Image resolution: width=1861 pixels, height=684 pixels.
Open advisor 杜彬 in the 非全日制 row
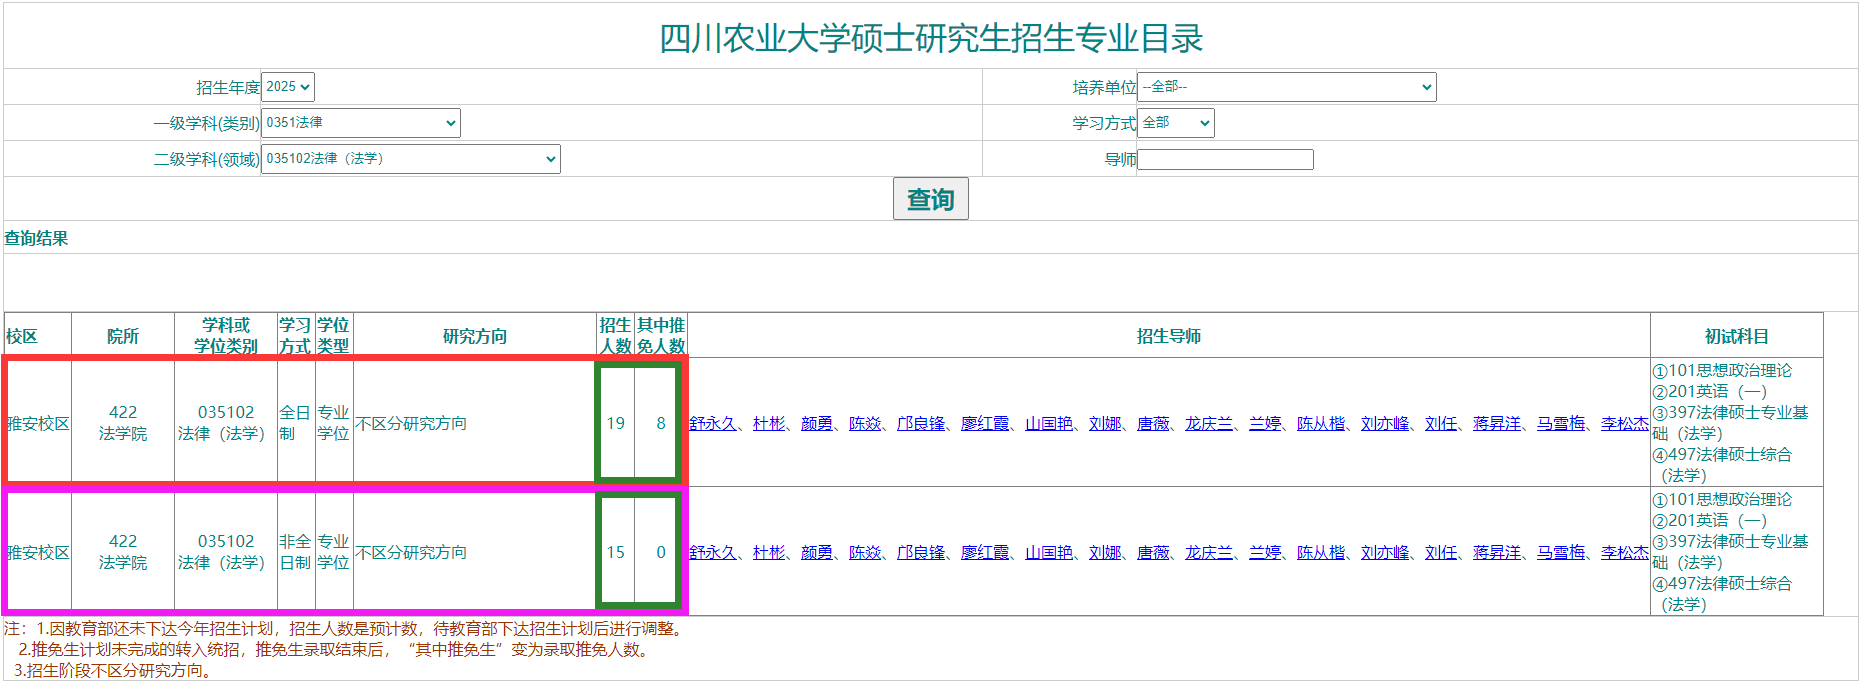click(769, 553)
